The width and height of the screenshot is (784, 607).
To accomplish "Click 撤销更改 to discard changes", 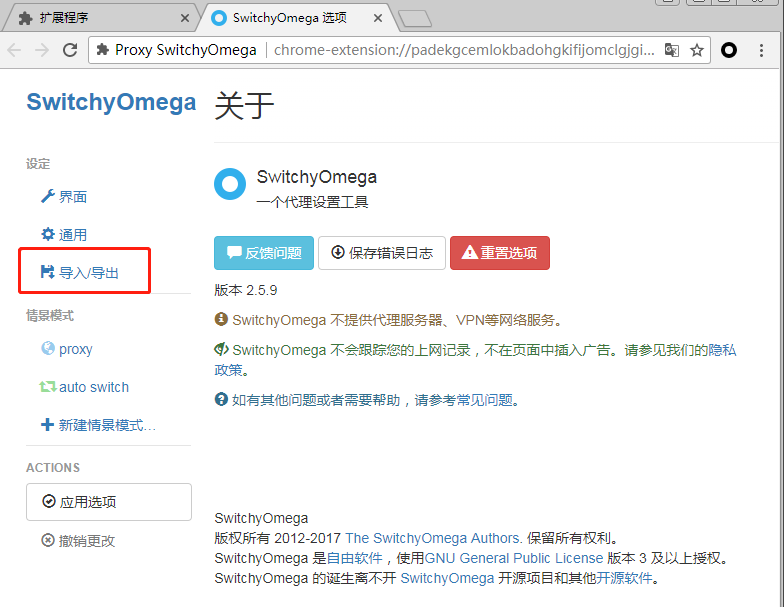I will pyautogui.click(x=78, y=540).
